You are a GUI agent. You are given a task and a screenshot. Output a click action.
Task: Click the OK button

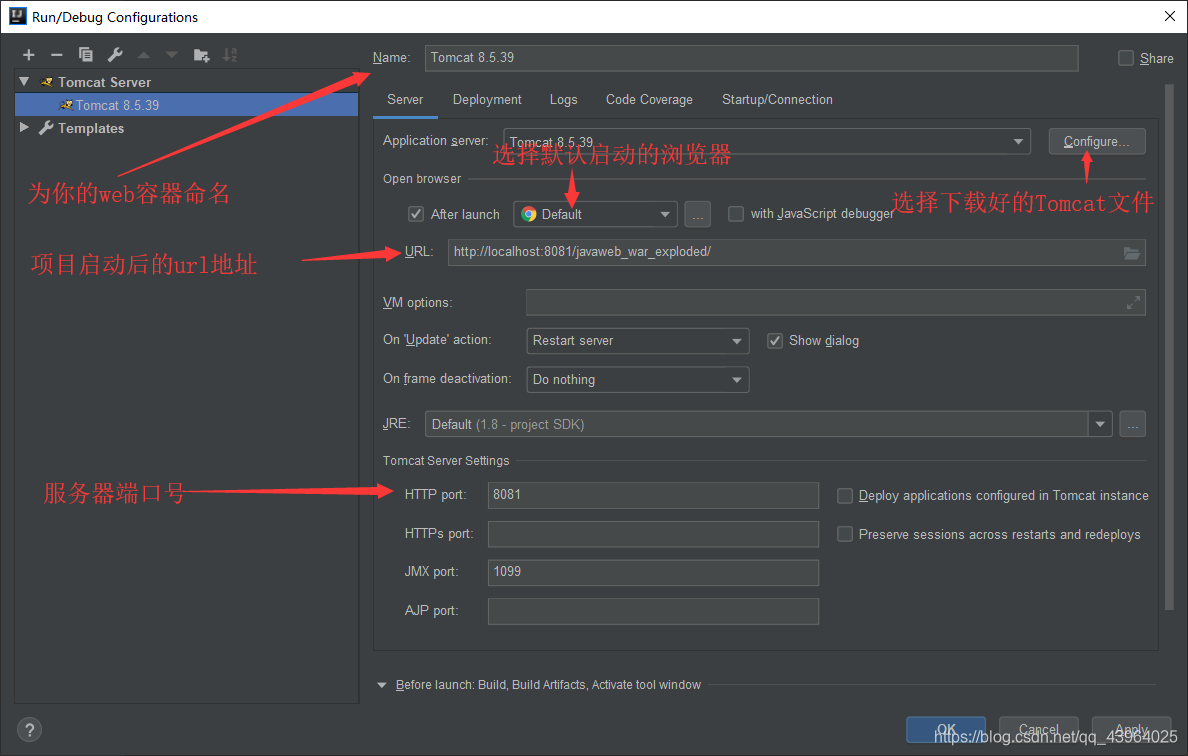click(x=946, y=730)
